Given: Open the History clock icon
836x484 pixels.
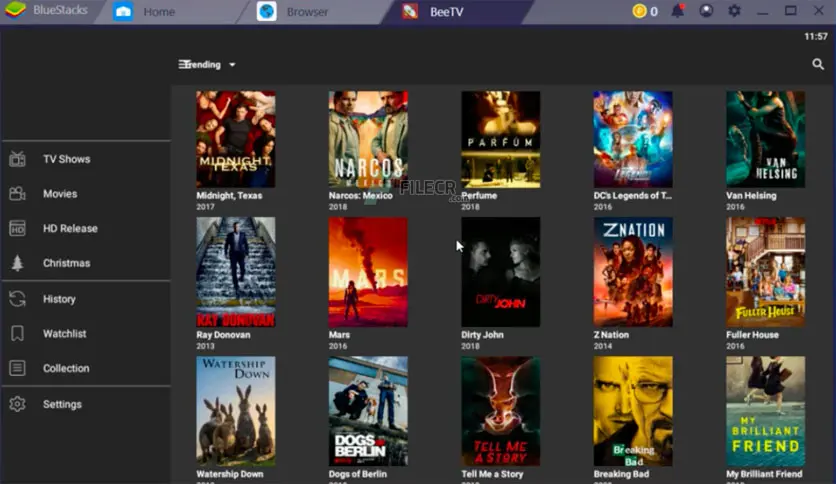Looking at the screenshot, I should [17, 299].
